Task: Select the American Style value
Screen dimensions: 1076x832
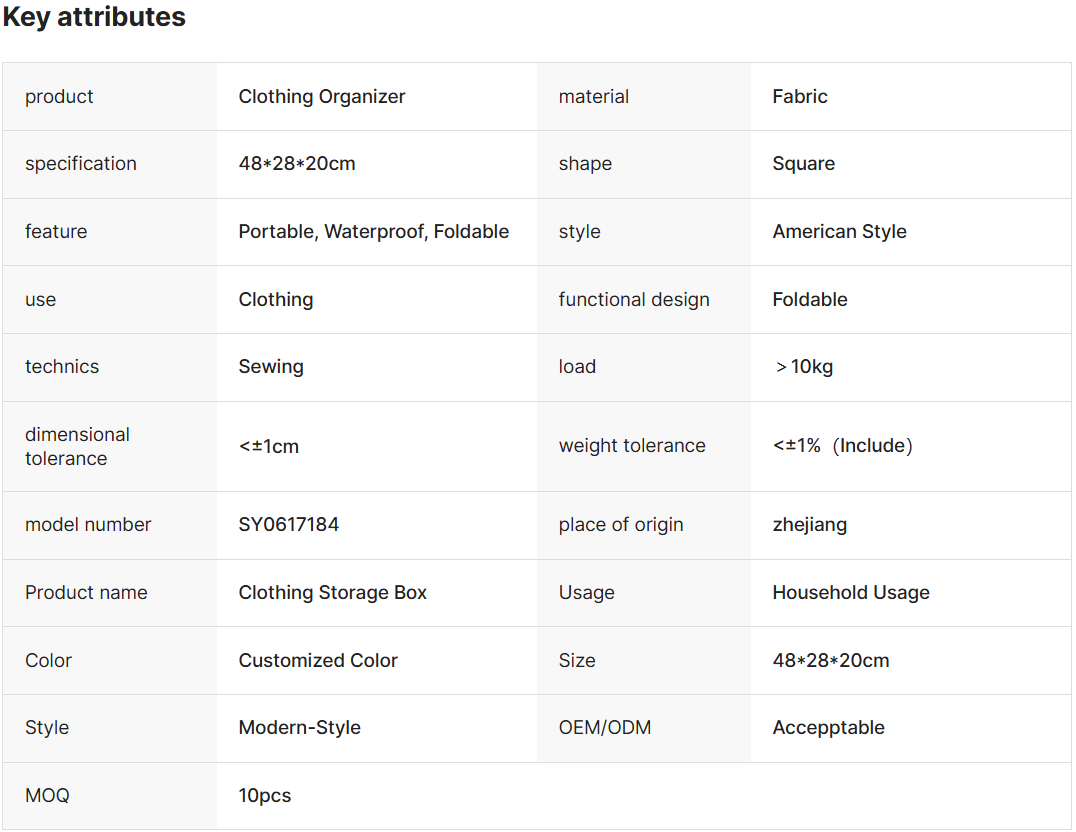Action: coord(839,232)
